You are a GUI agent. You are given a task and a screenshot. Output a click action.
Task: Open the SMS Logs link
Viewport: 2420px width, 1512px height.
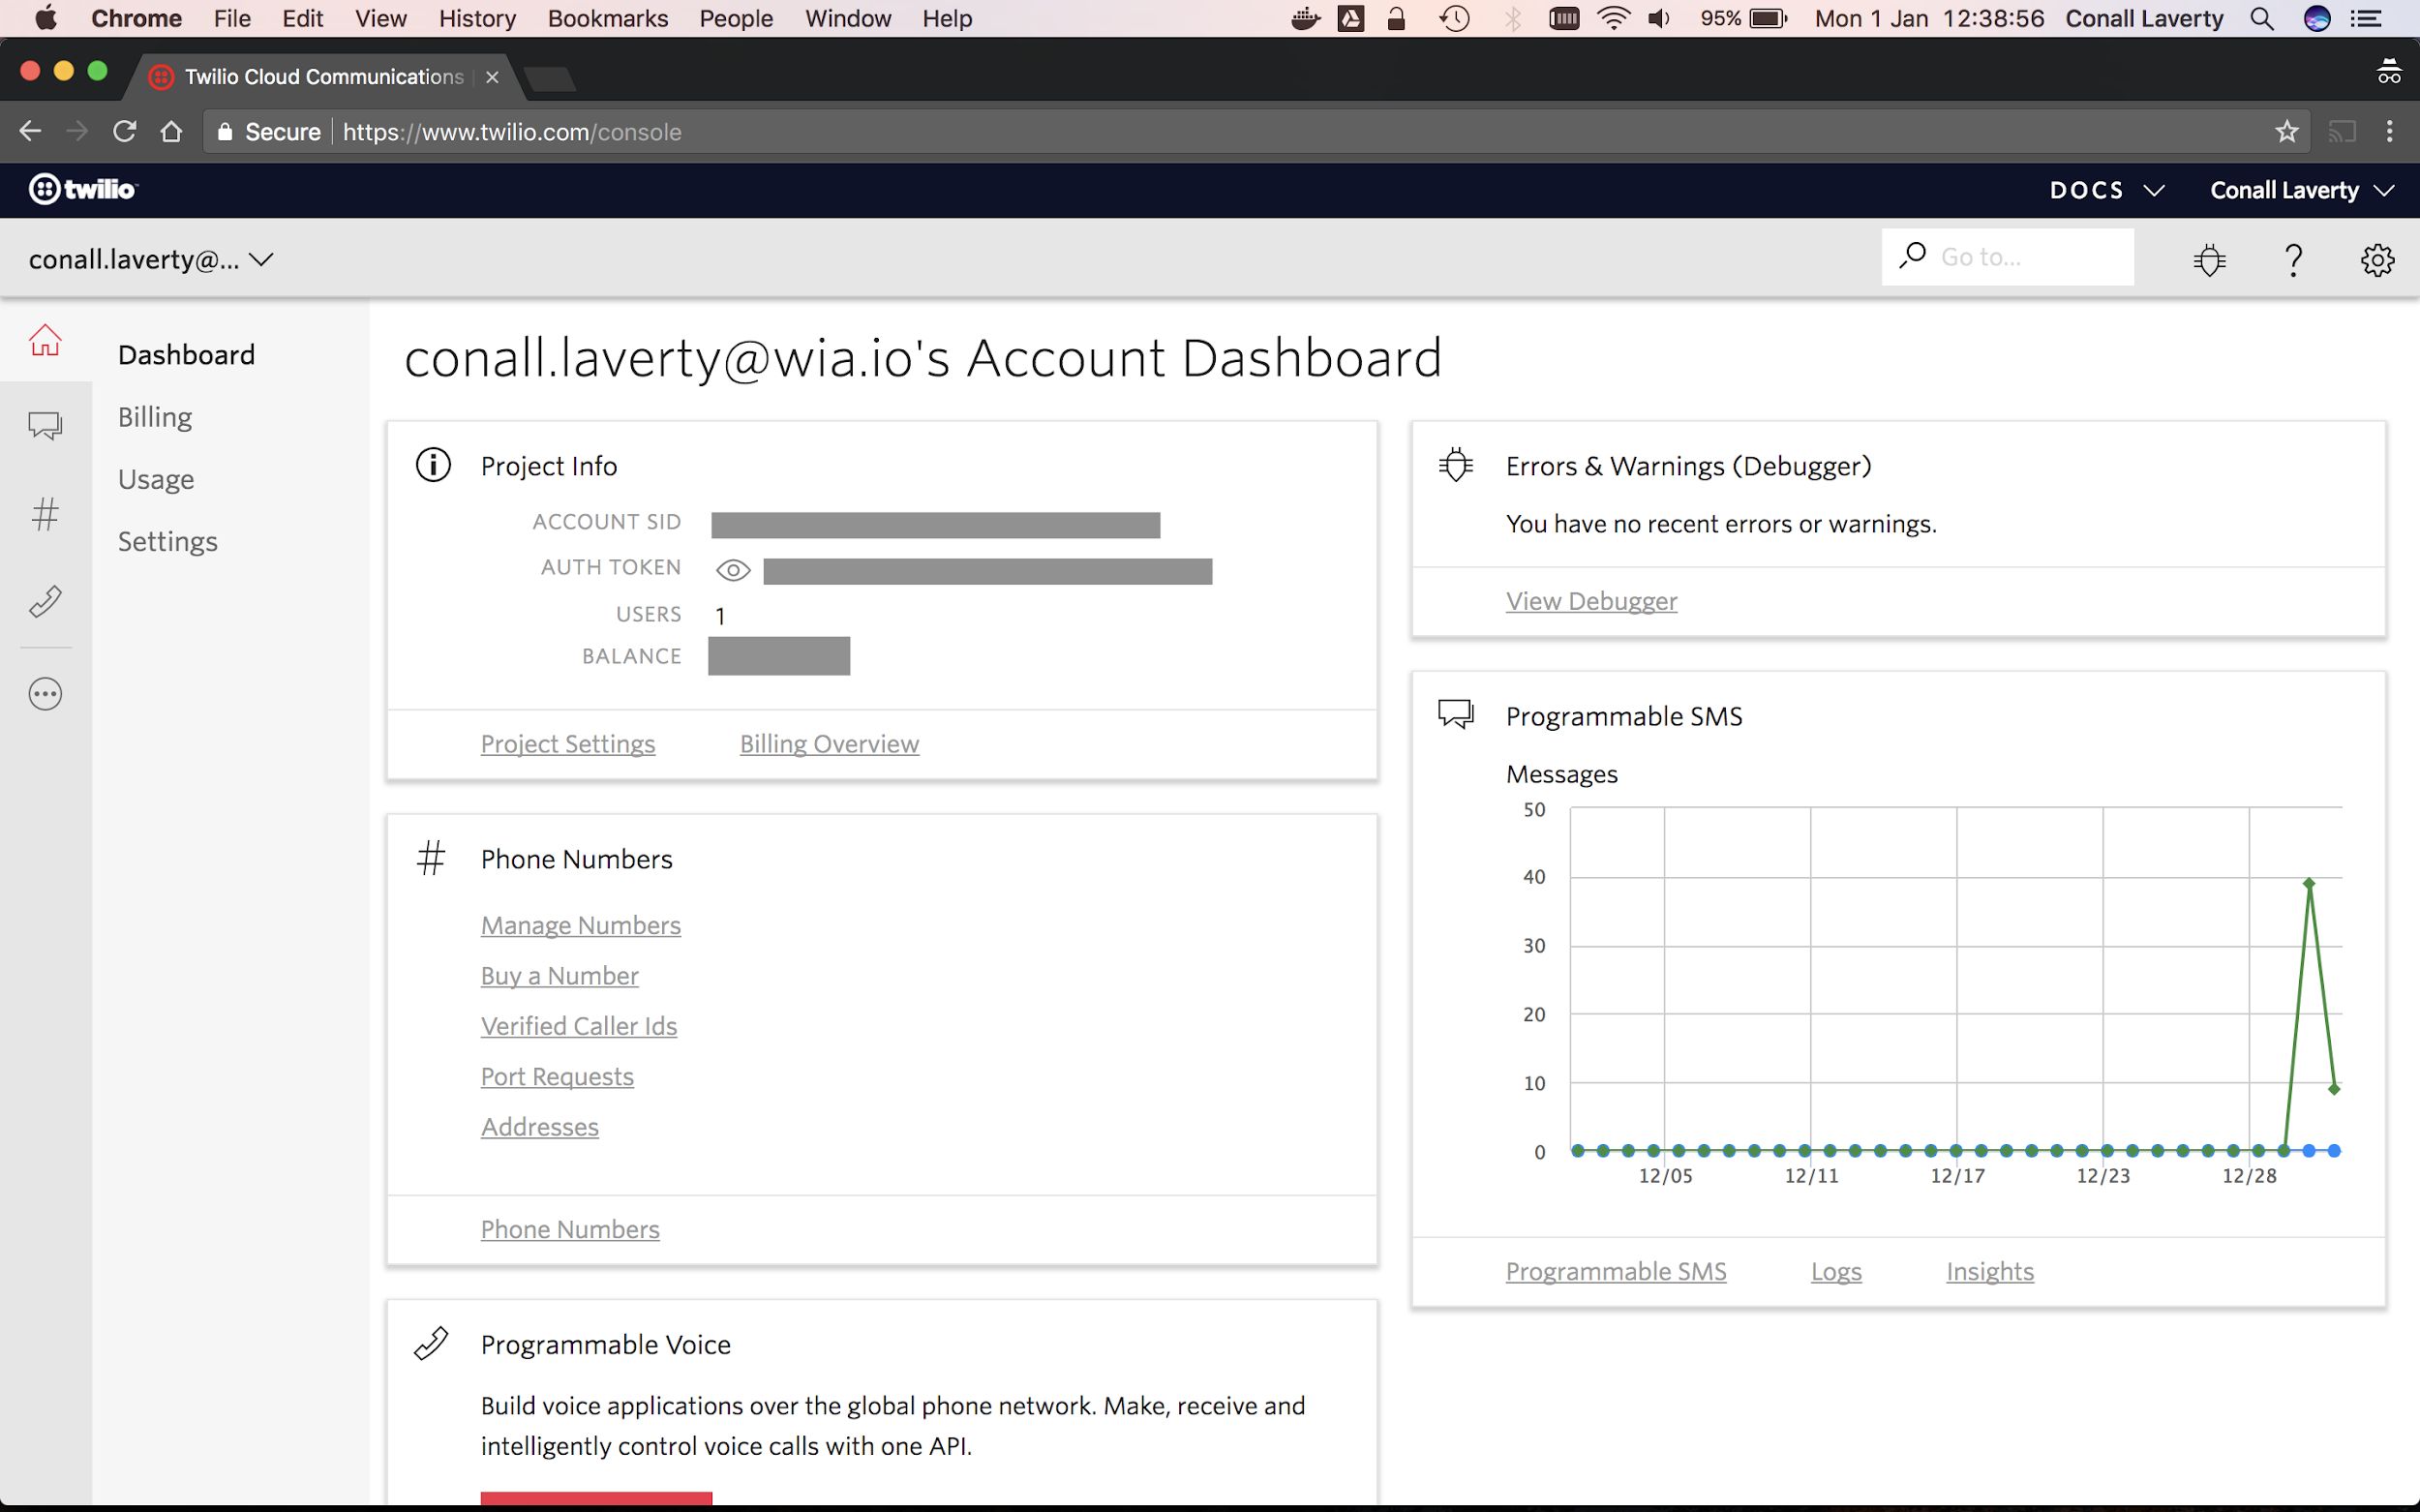tap(1836, 1271)
